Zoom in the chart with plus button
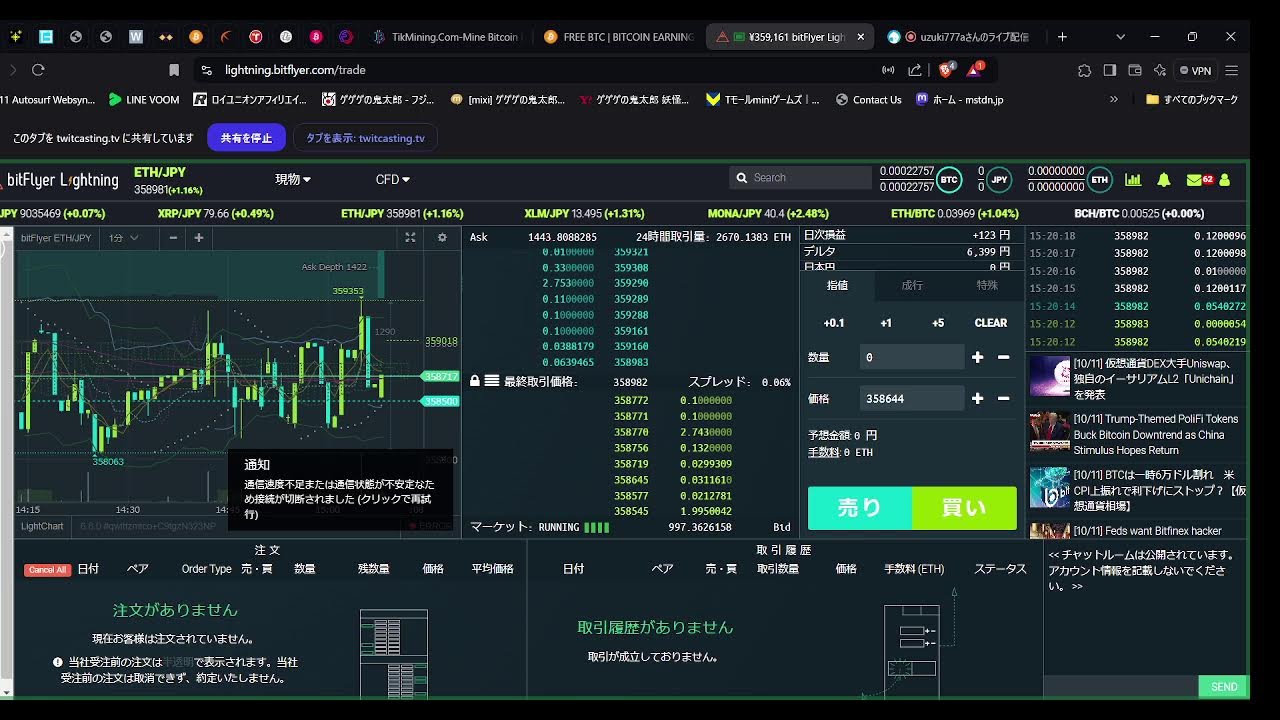Viewport: 1280px width, 720px height. point(199,238)
